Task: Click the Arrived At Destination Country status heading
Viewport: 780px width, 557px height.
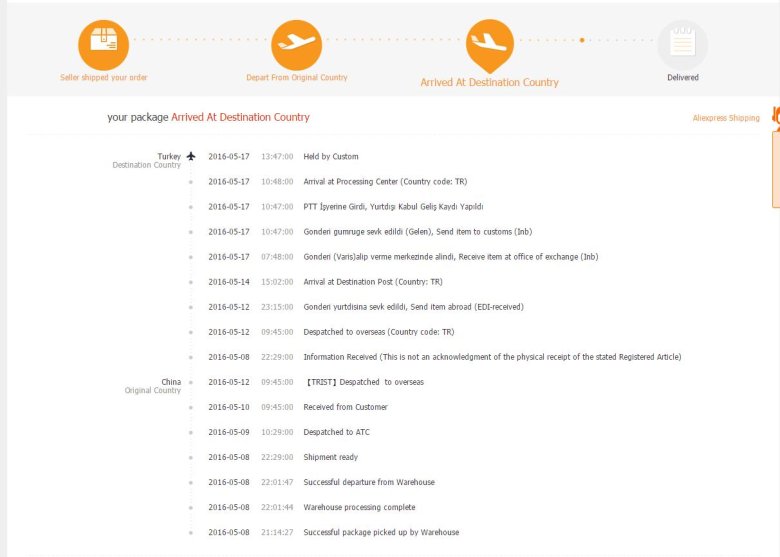Action: point(240,117)
